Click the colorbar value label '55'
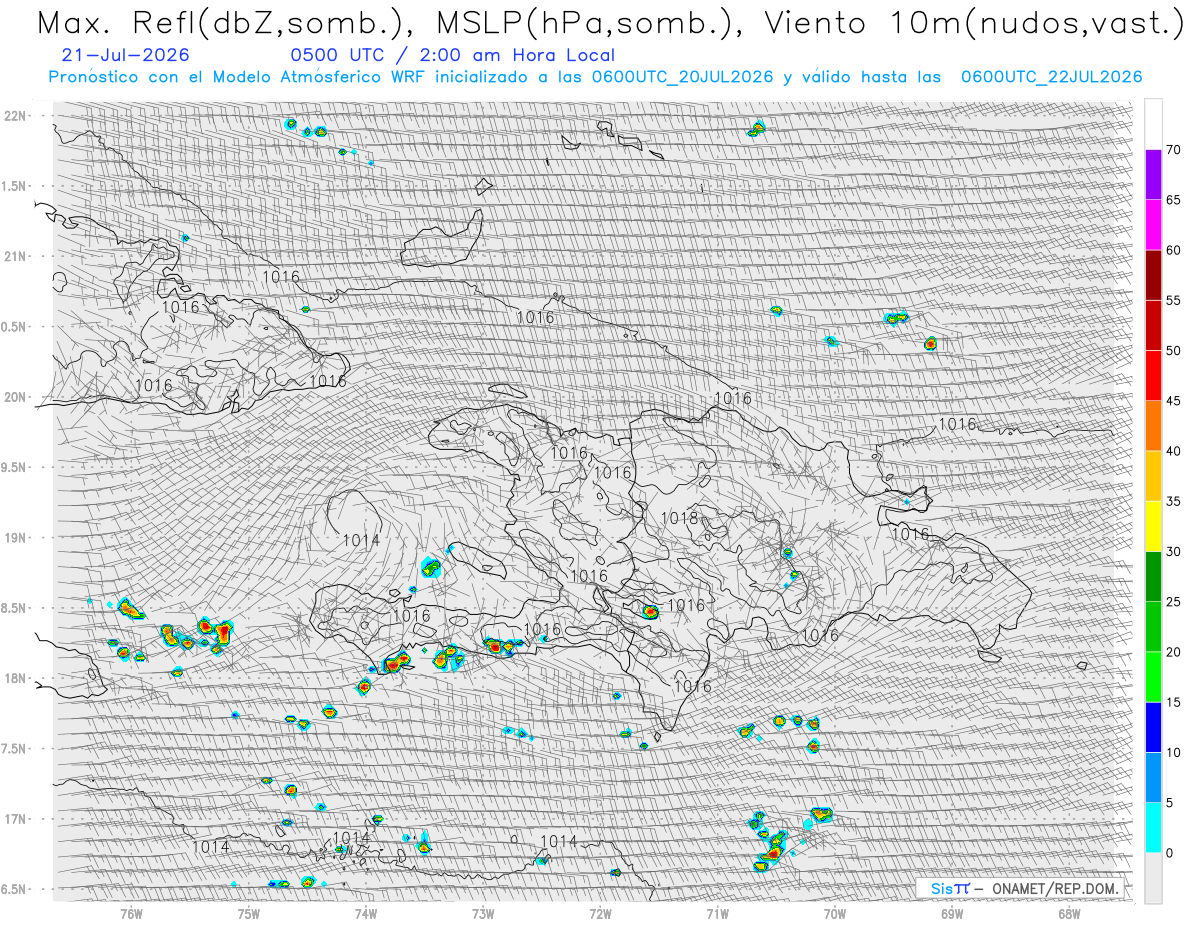This screenshot has height=927, width=1200. pos(1173,300)
